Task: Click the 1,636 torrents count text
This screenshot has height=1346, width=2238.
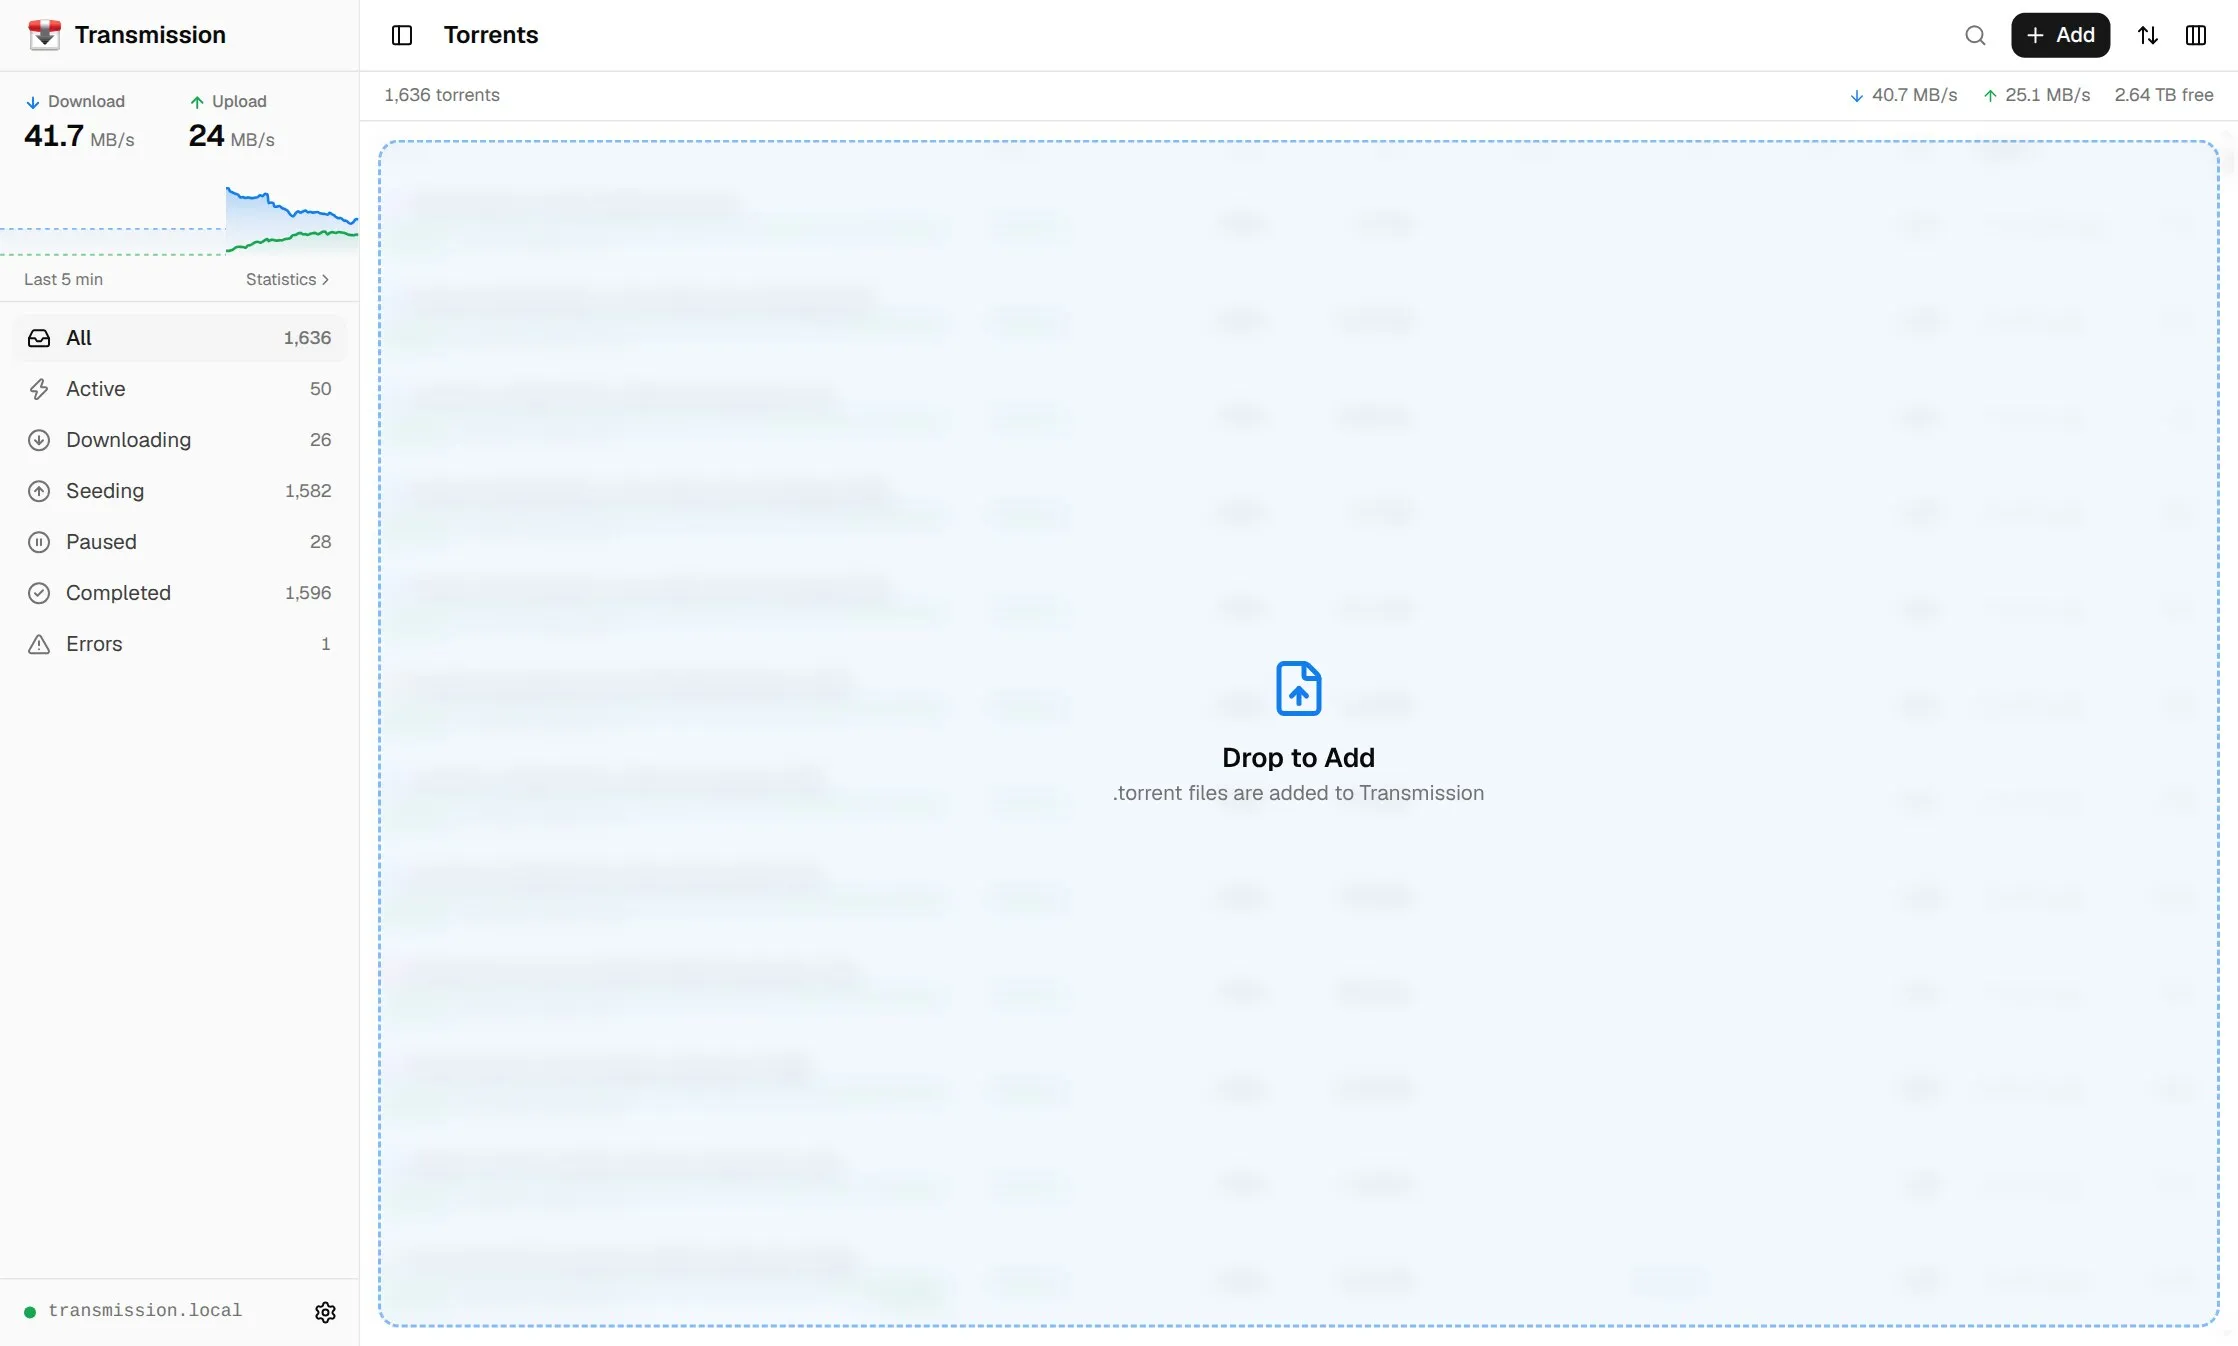Action: [442, 95]
